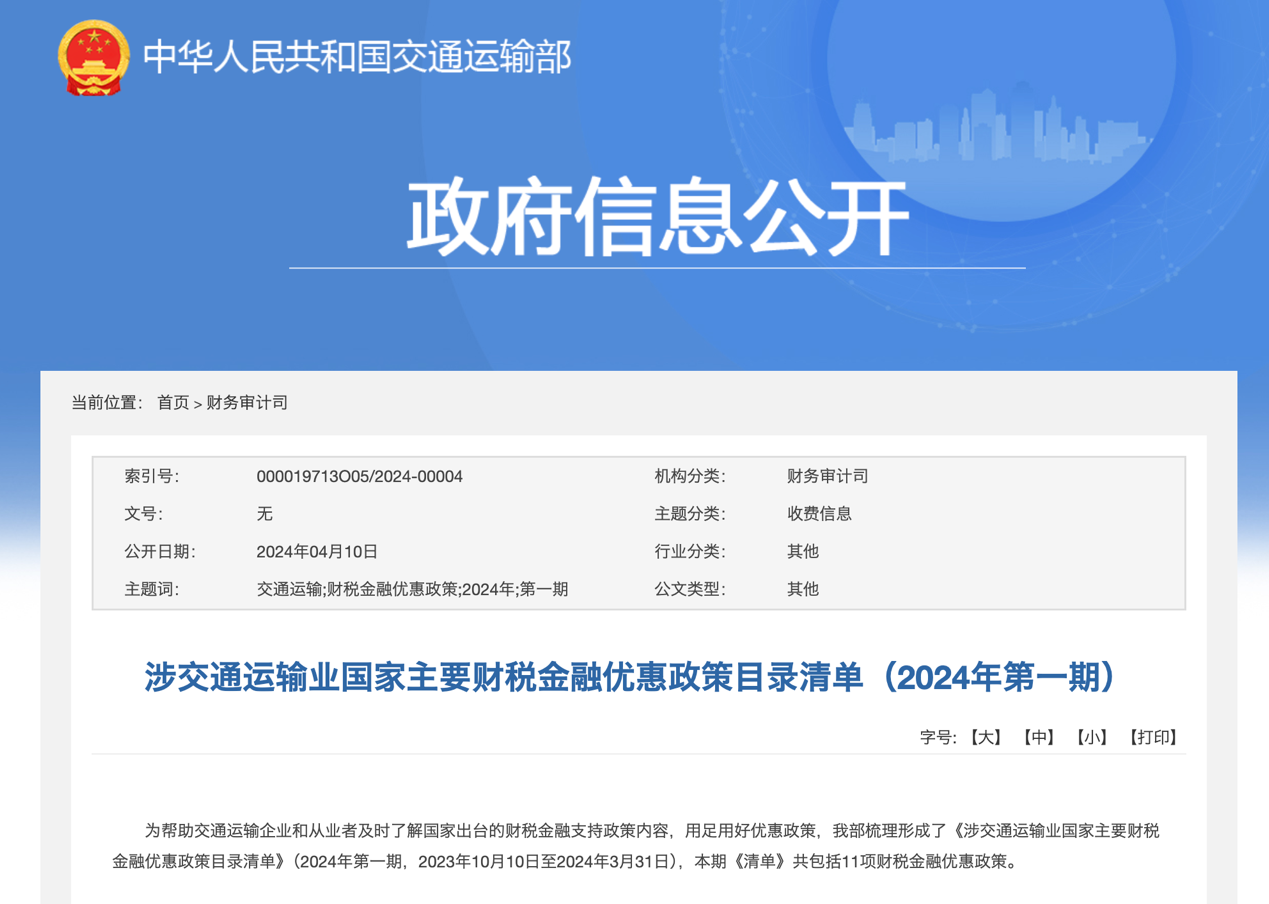This screenshot has height=904, width=1269.
Task: Click the 政府信息公开 banner heading
Action: coord(657,217)
